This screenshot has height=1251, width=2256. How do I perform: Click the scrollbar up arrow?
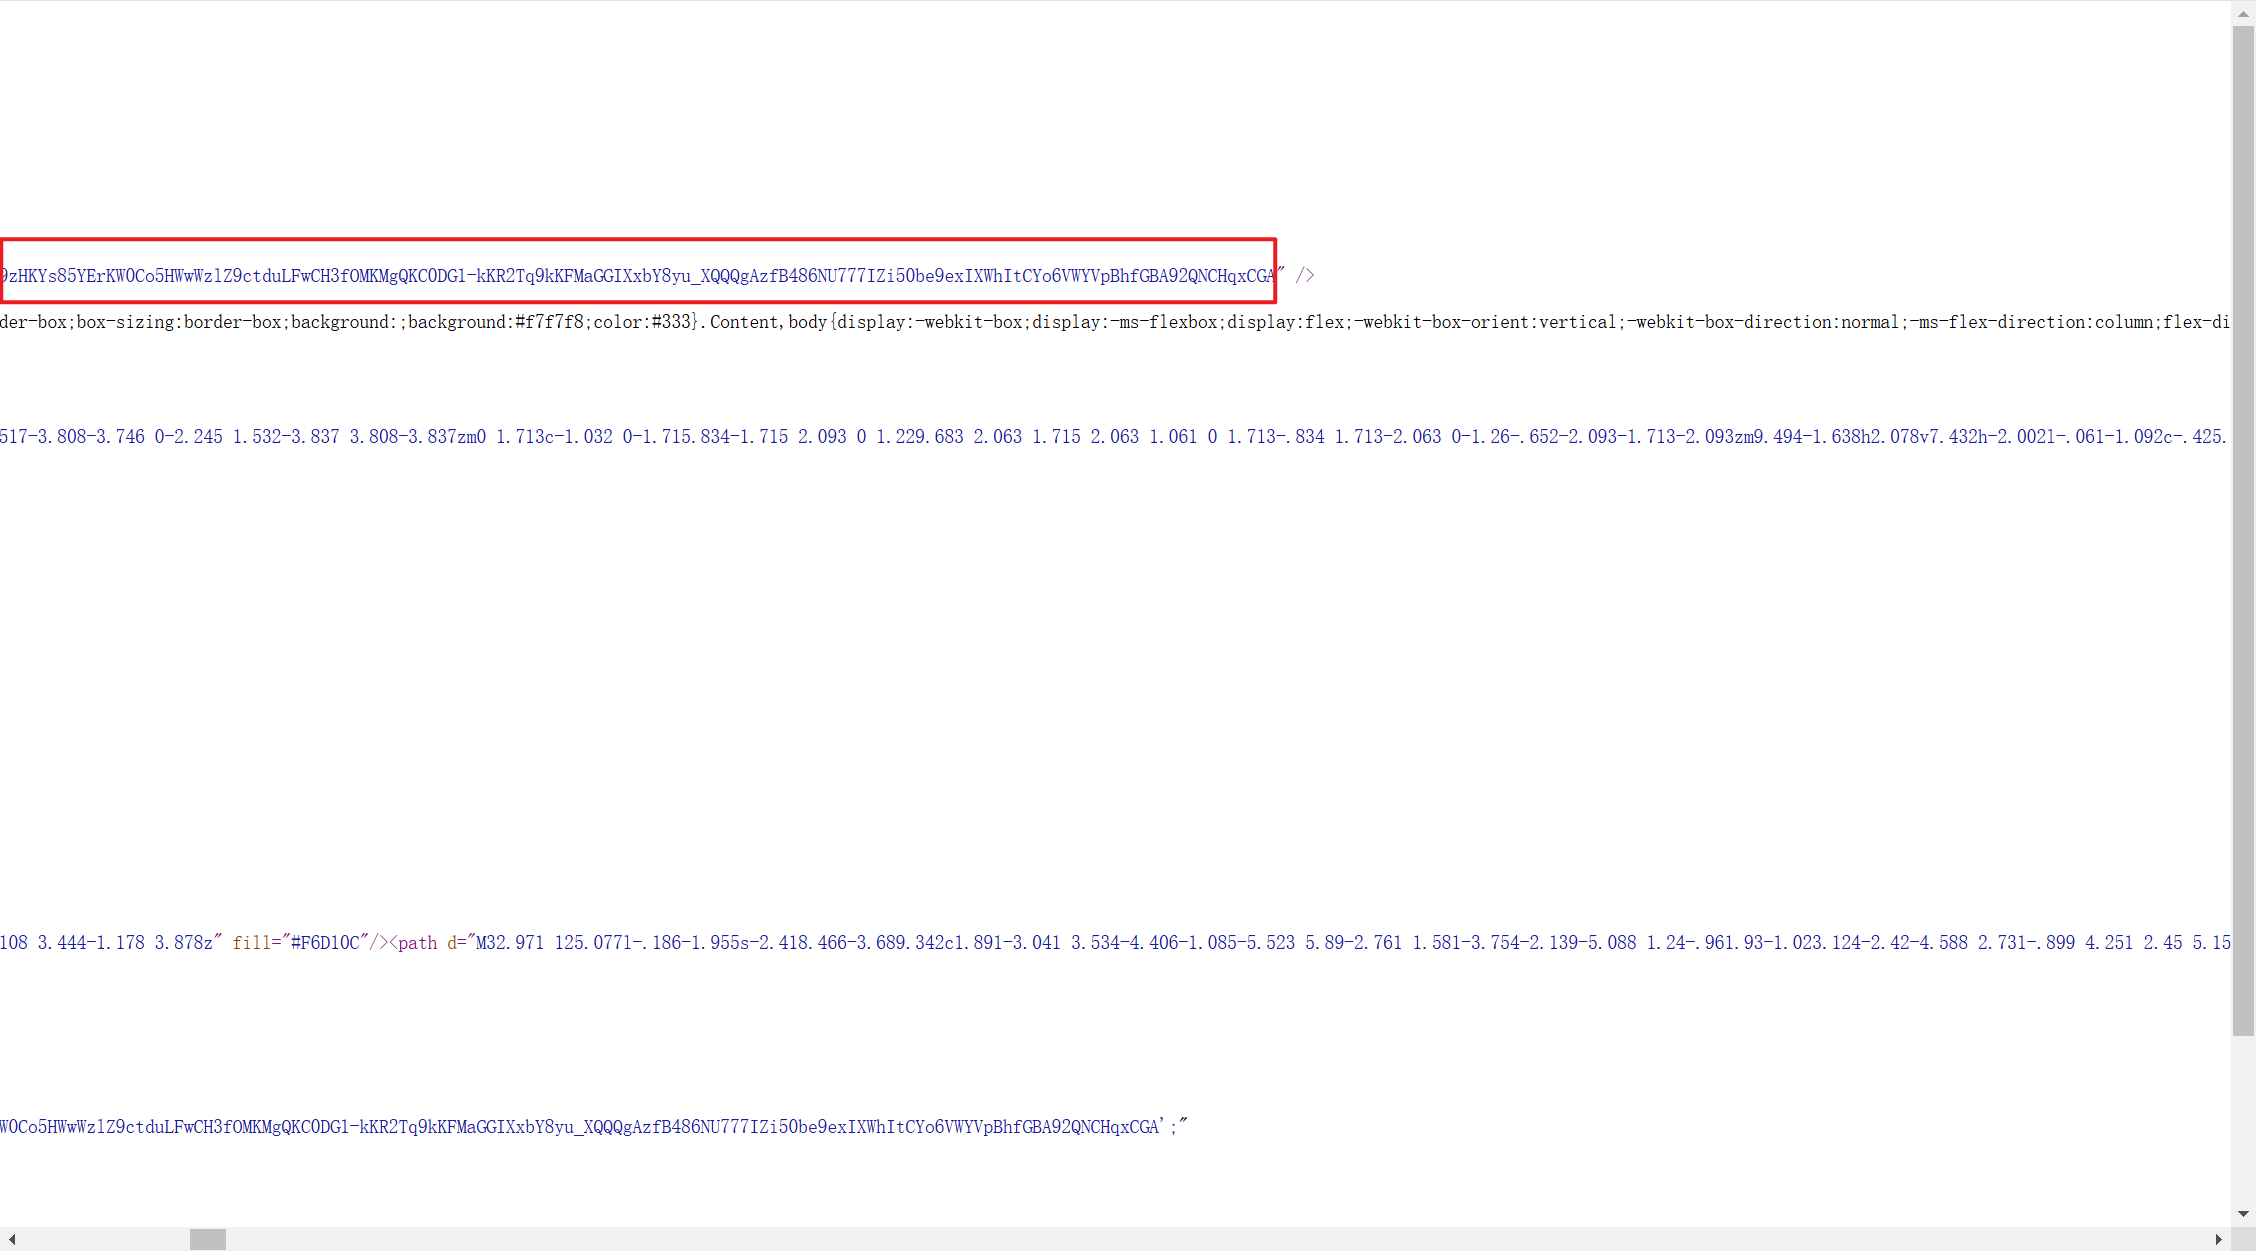[2243, 13]
